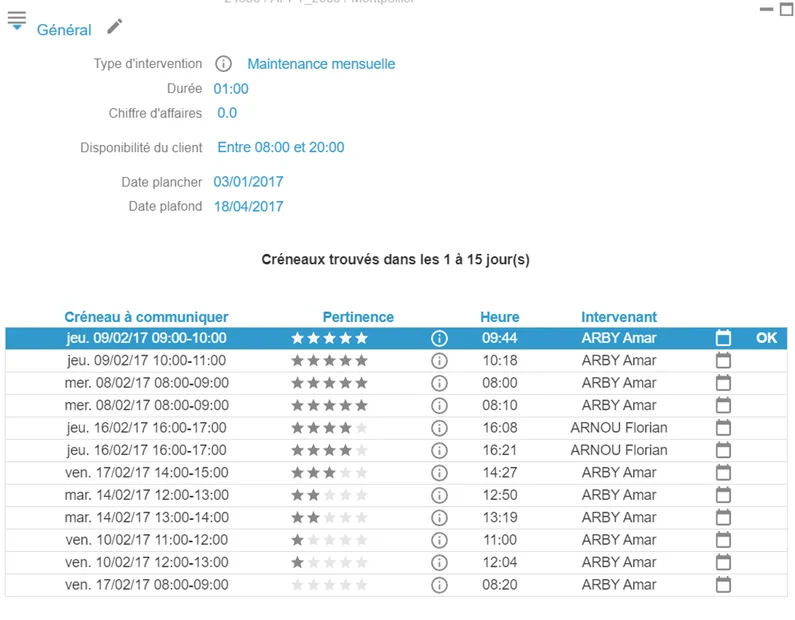Viewport: 795px width, 620px height.
Task: Open calendar icon for jeu. 09/02/17 09:00-10:00 slot
Action: [x=723, y=338]
